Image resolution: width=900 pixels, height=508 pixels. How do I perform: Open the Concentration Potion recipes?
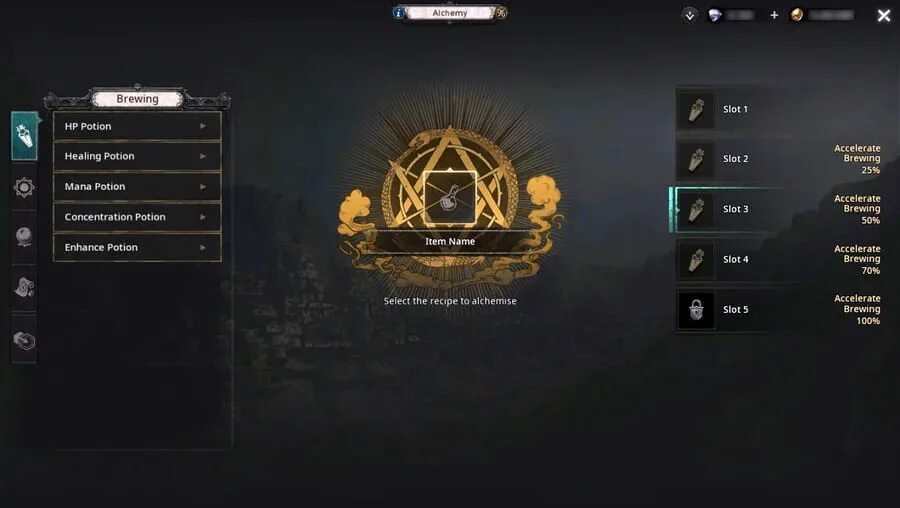click(x=137, y=217)
